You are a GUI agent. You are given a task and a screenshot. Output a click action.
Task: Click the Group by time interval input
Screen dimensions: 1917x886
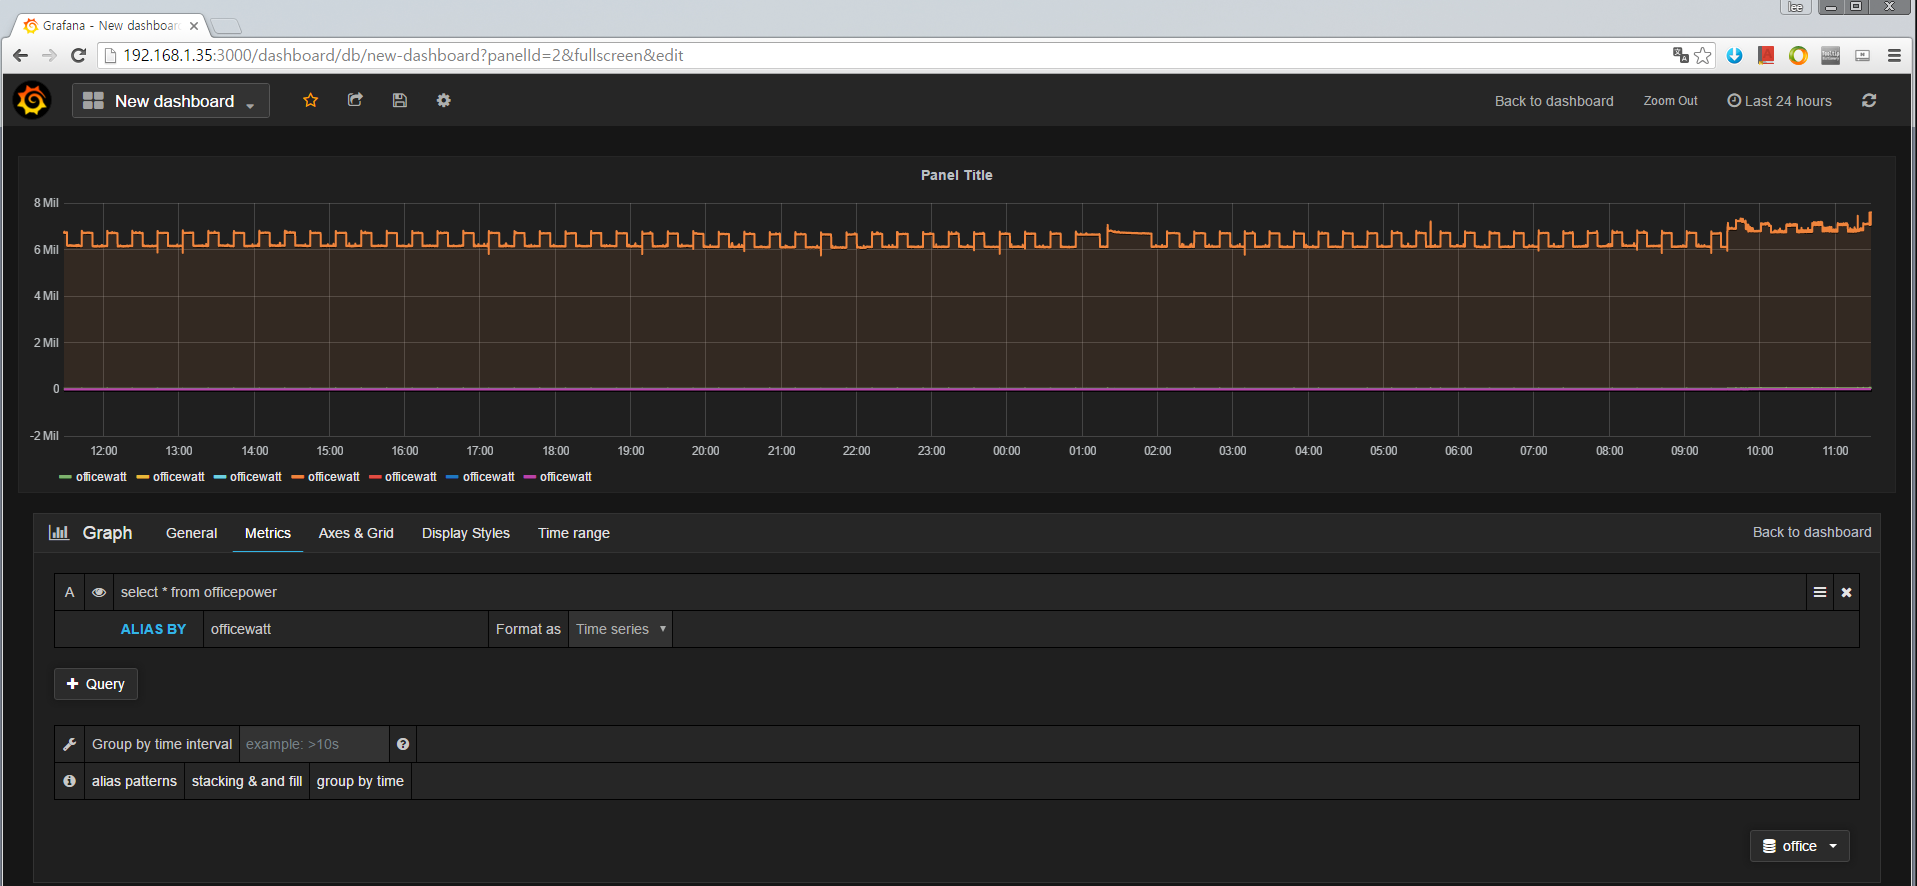(x=314, y=744)
